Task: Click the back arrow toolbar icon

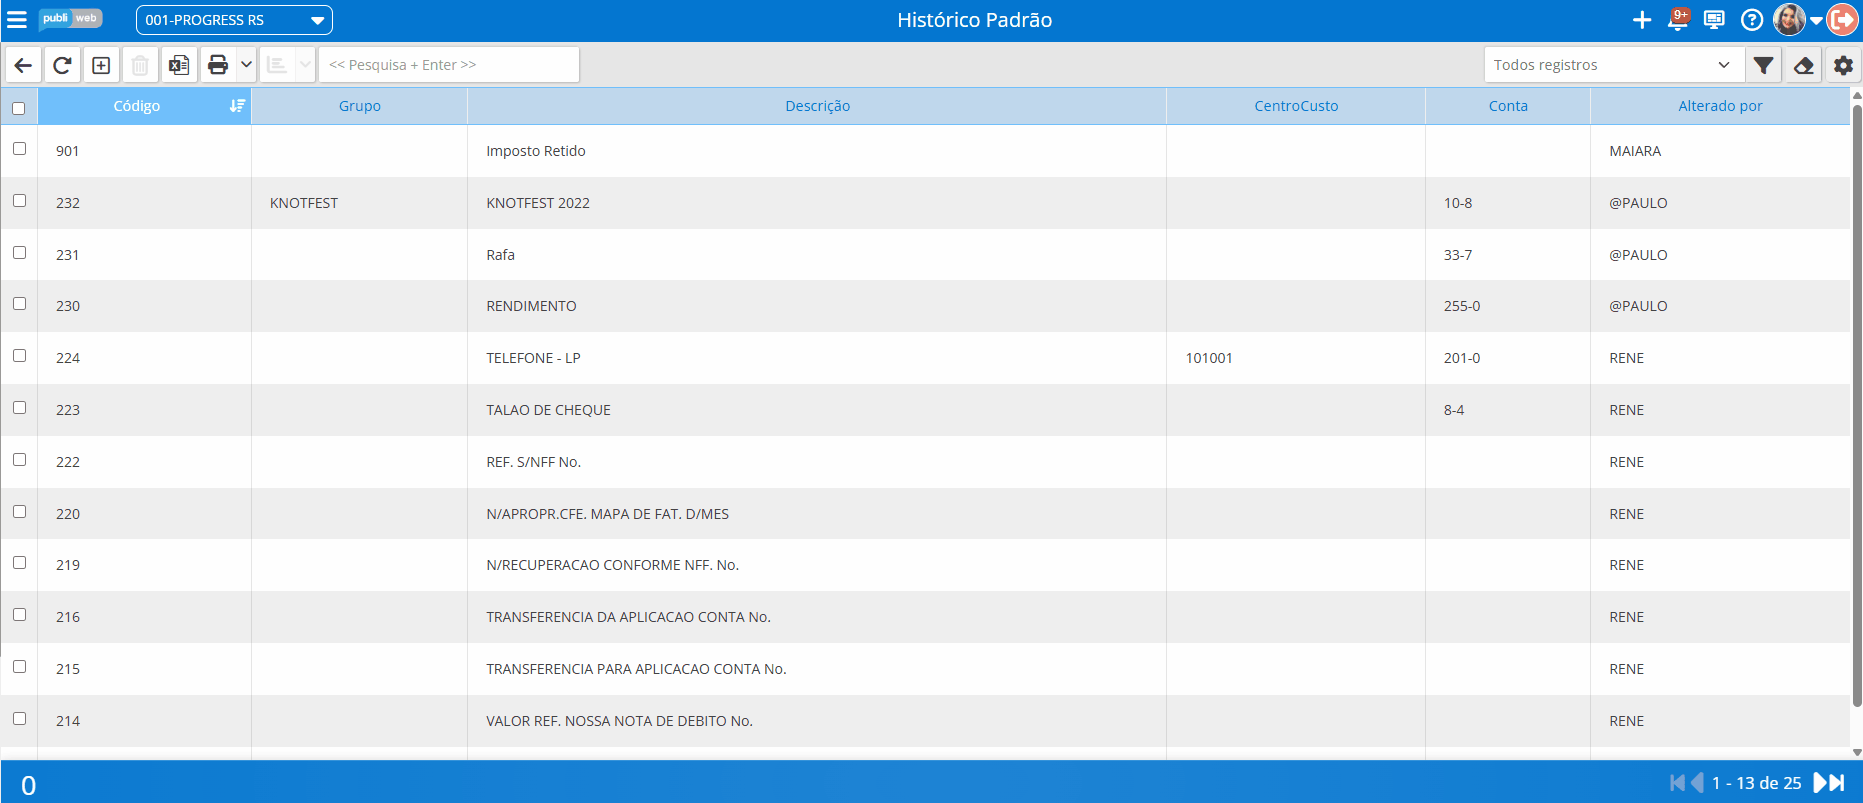Action: pos(23,65)
